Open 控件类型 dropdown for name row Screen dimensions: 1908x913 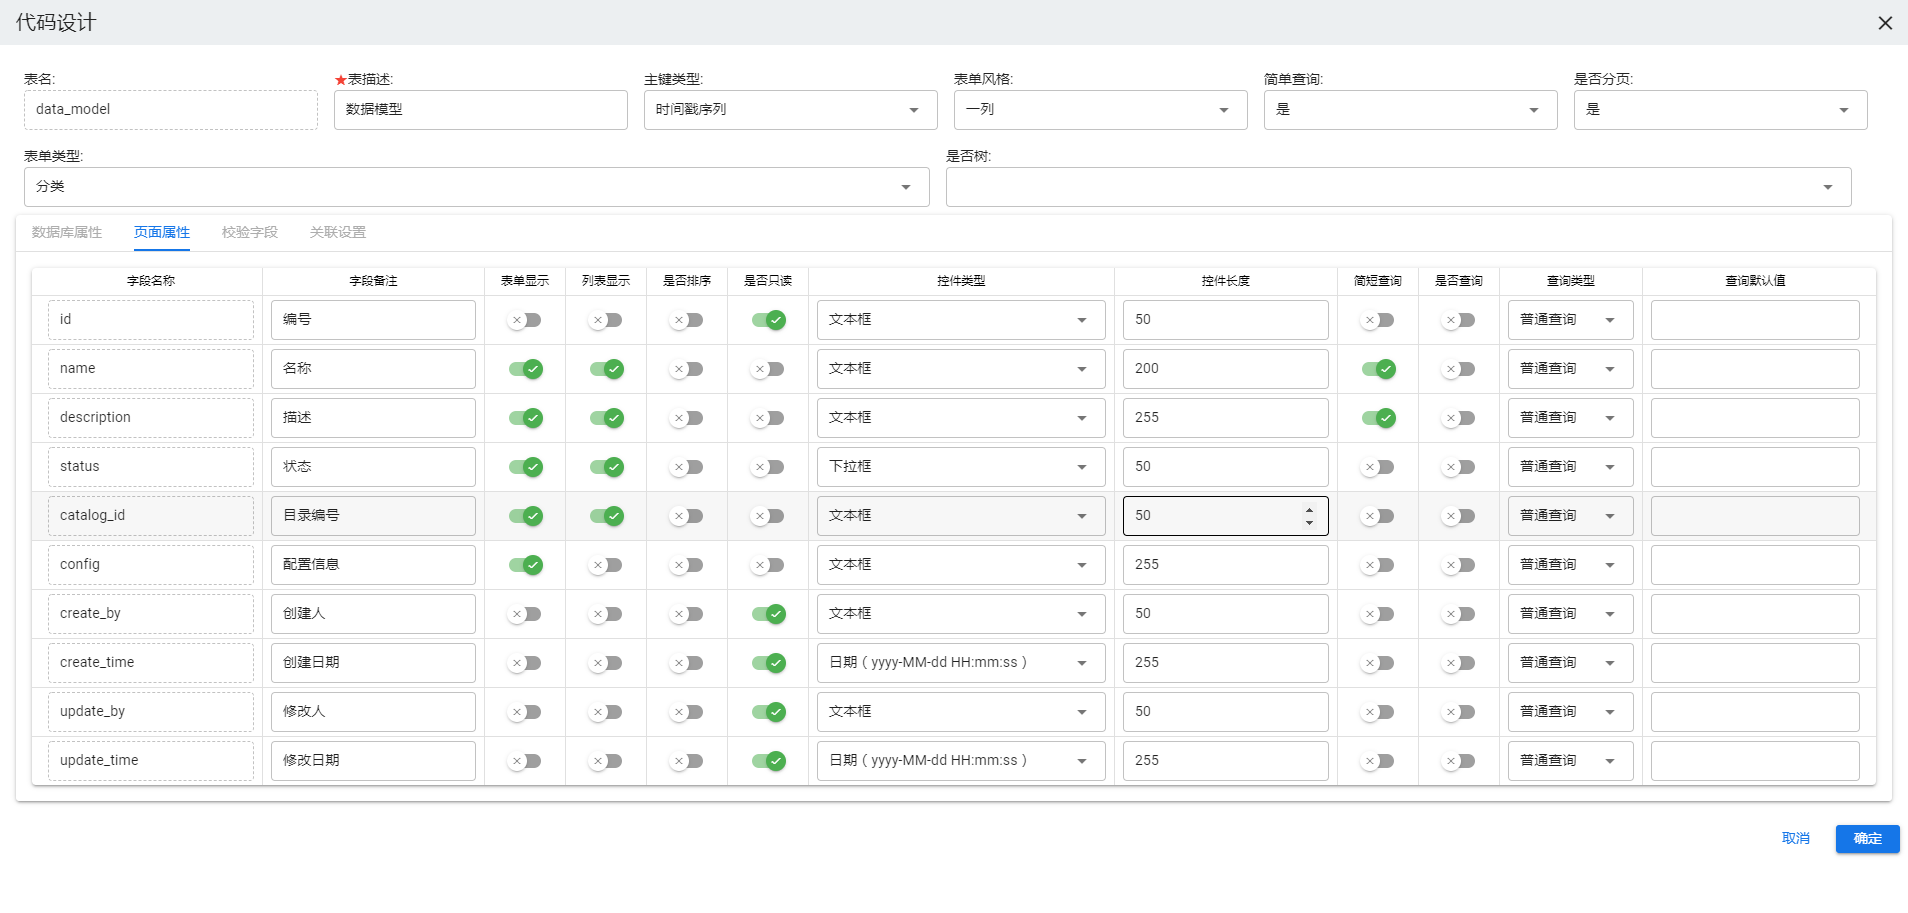click(961, 369)
